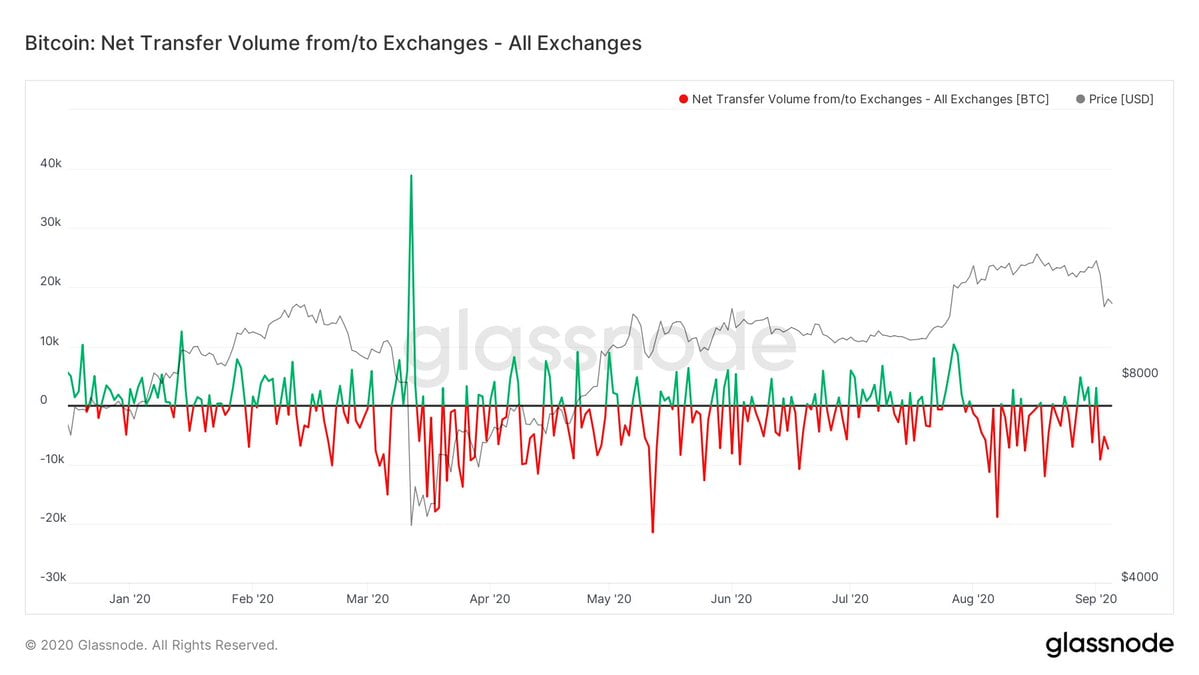Click the 0 y-axis label

44,400
